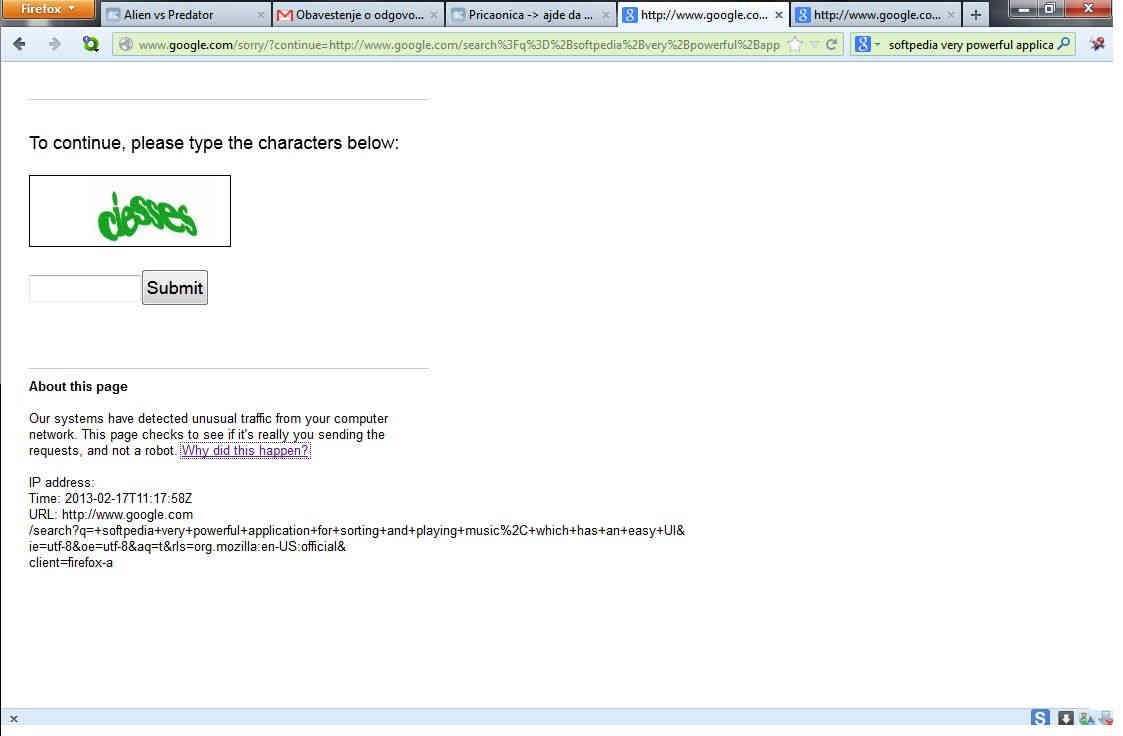
Task: Switch to the Alien vs Predator tab
Action: pos(185,14)
